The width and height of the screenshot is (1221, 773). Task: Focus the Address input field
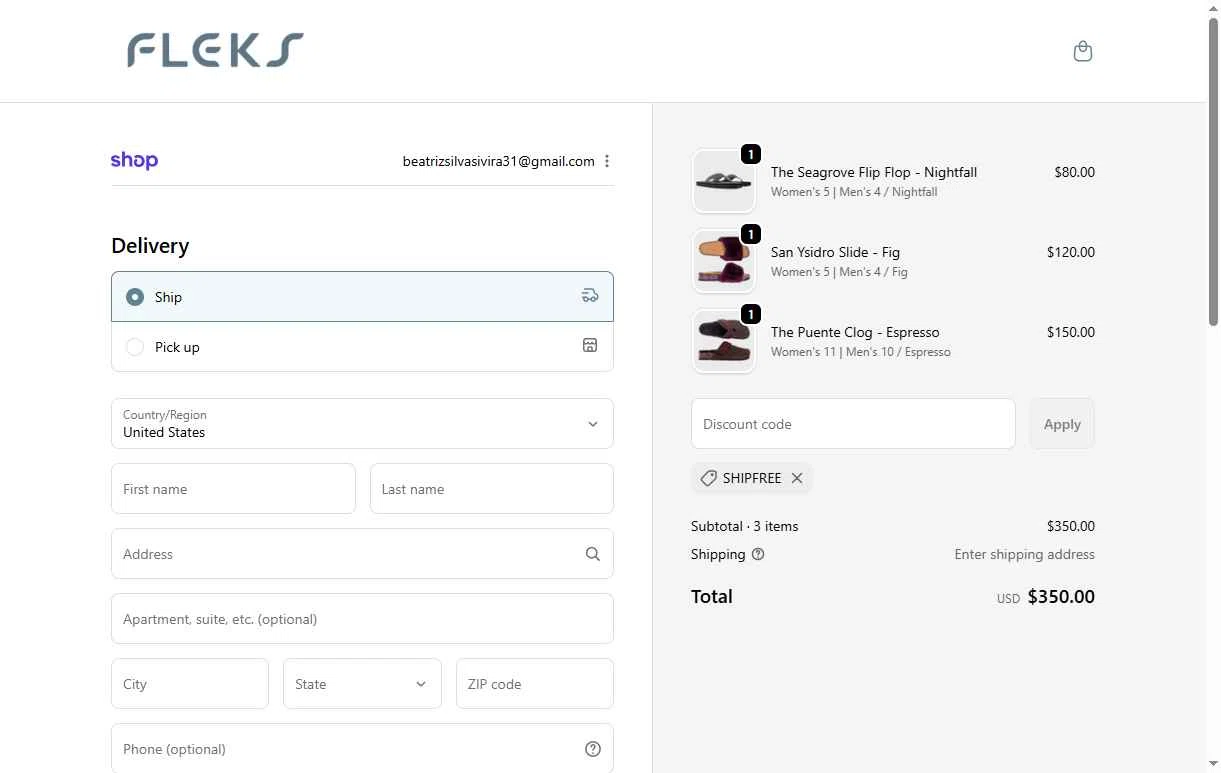(362, 554)
